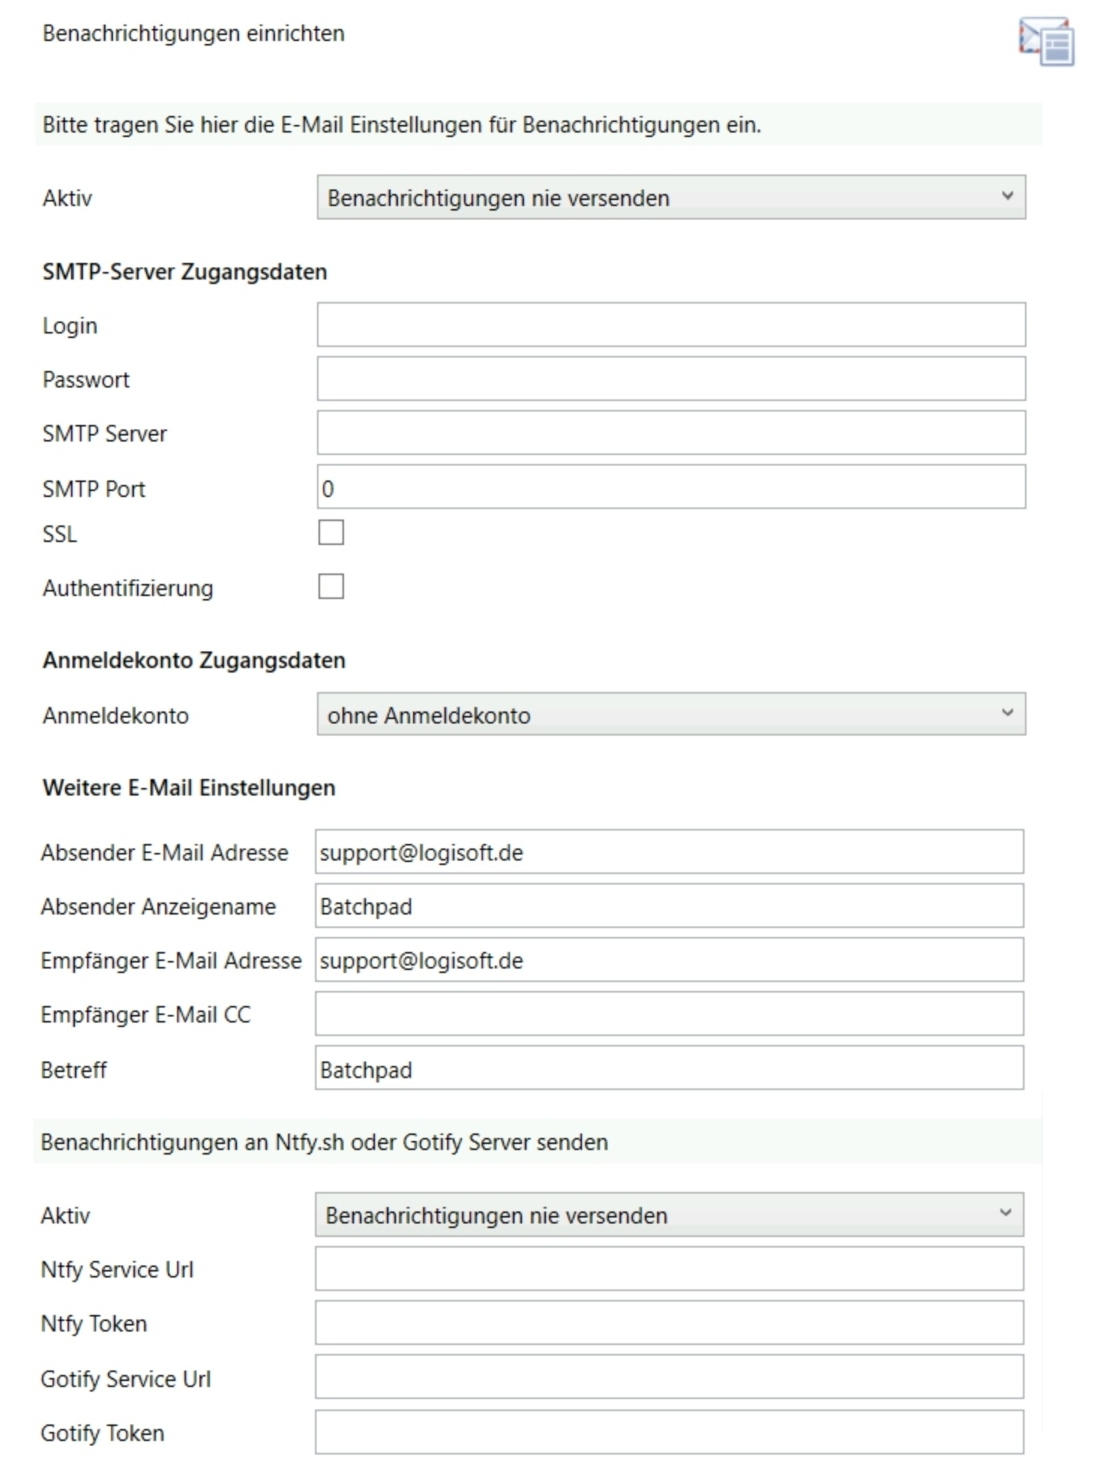Click the Ntfy Service Url field
The image size is (1098, 1475).
(668, 1269)
